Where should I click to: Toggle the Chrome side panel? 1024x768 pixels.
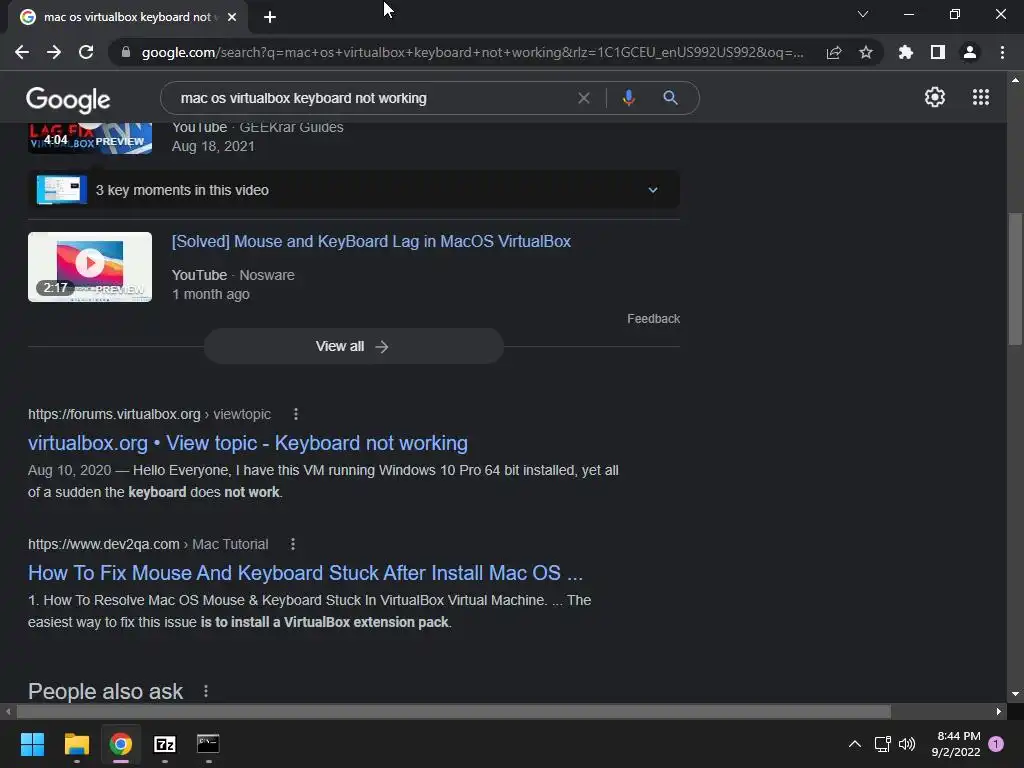tap(938, 52)
